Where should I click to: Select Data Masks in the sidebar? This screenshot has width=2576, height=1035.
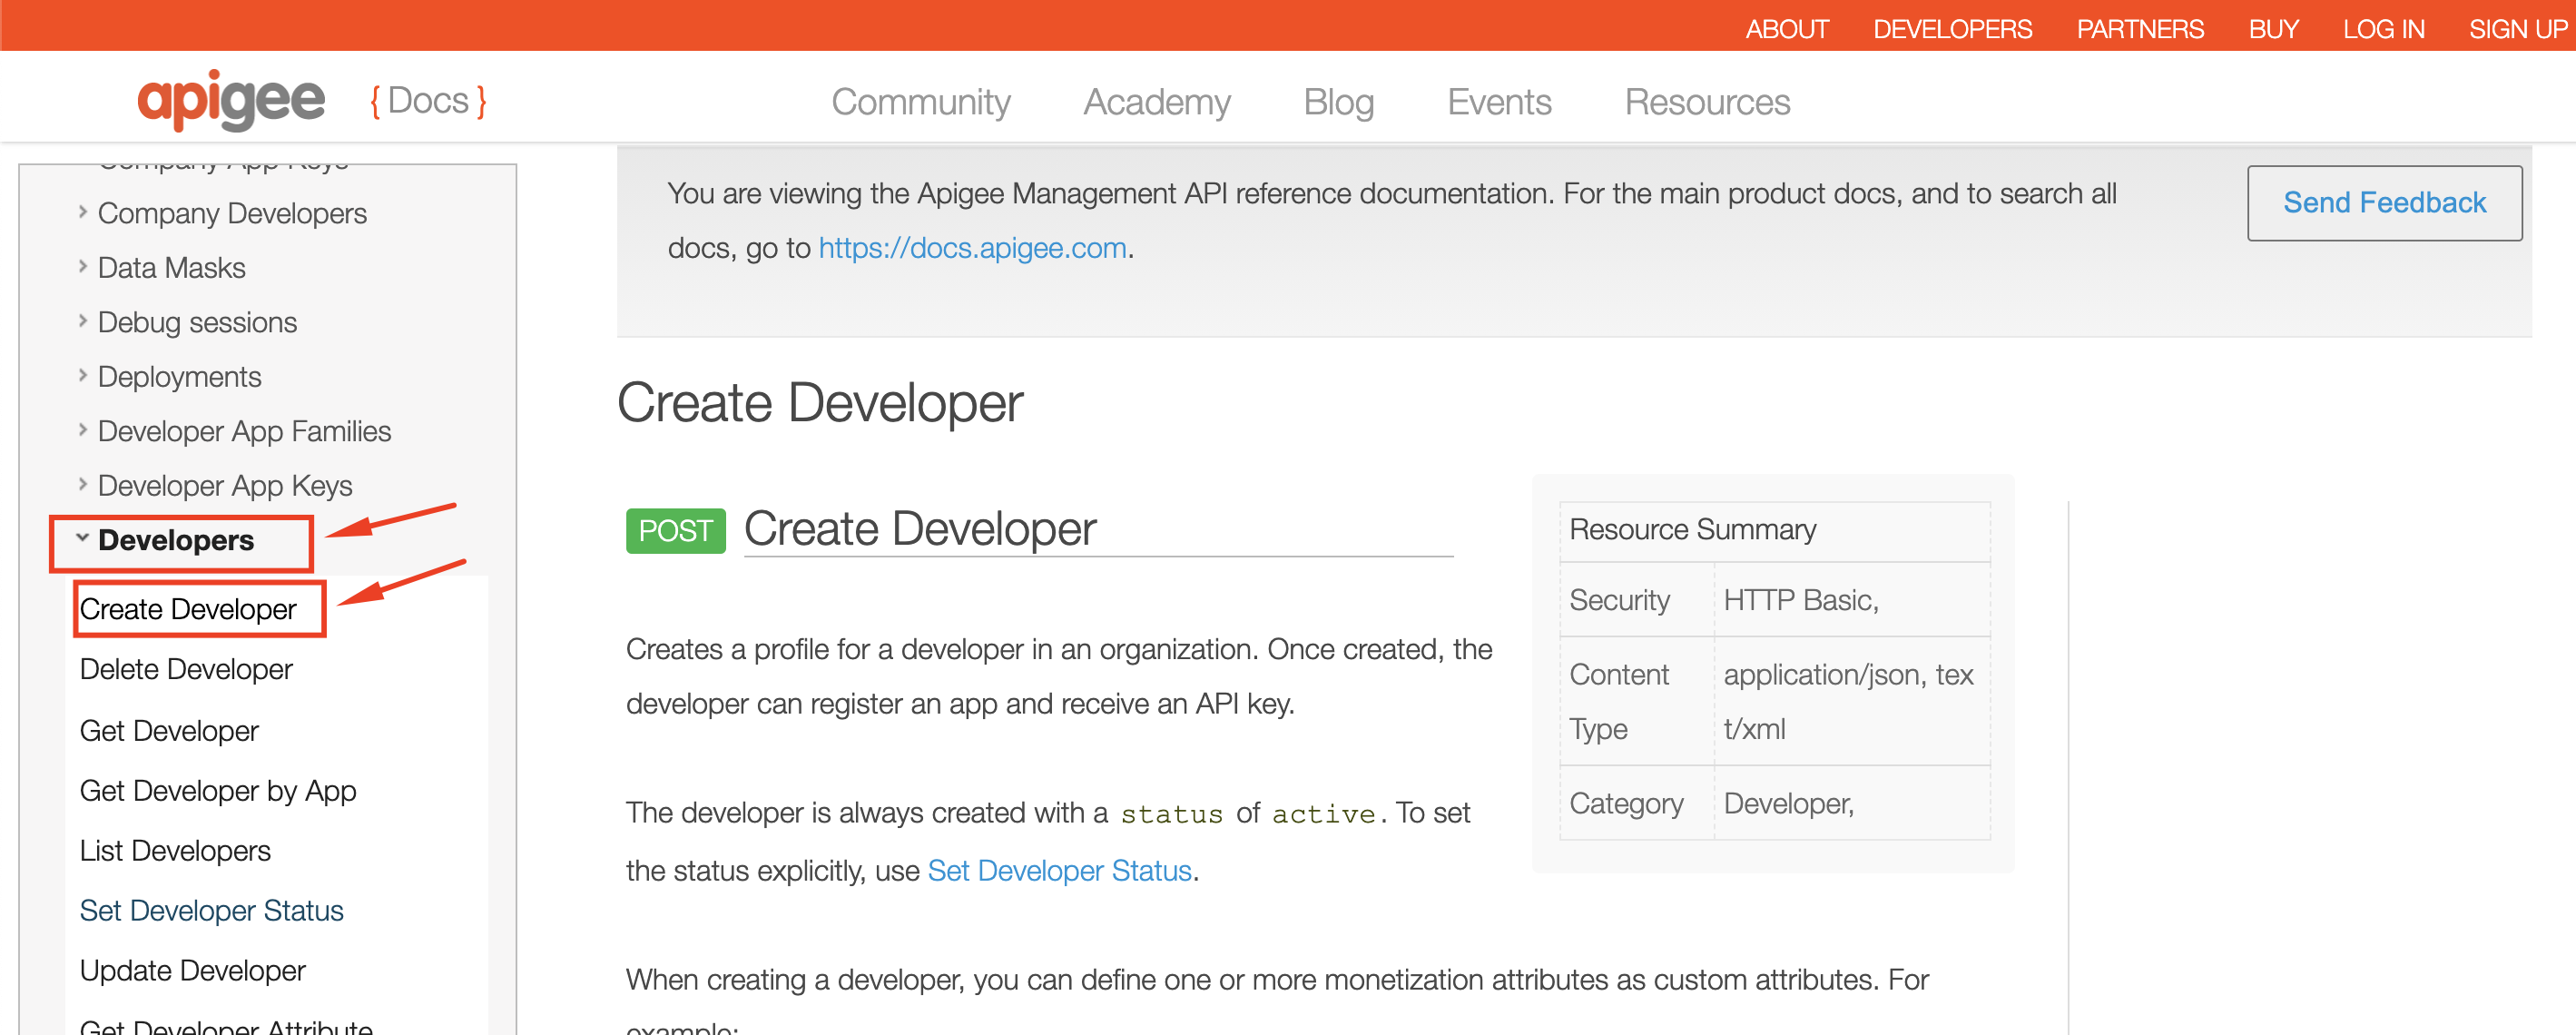pyautogui.click(x=171, y=268)
